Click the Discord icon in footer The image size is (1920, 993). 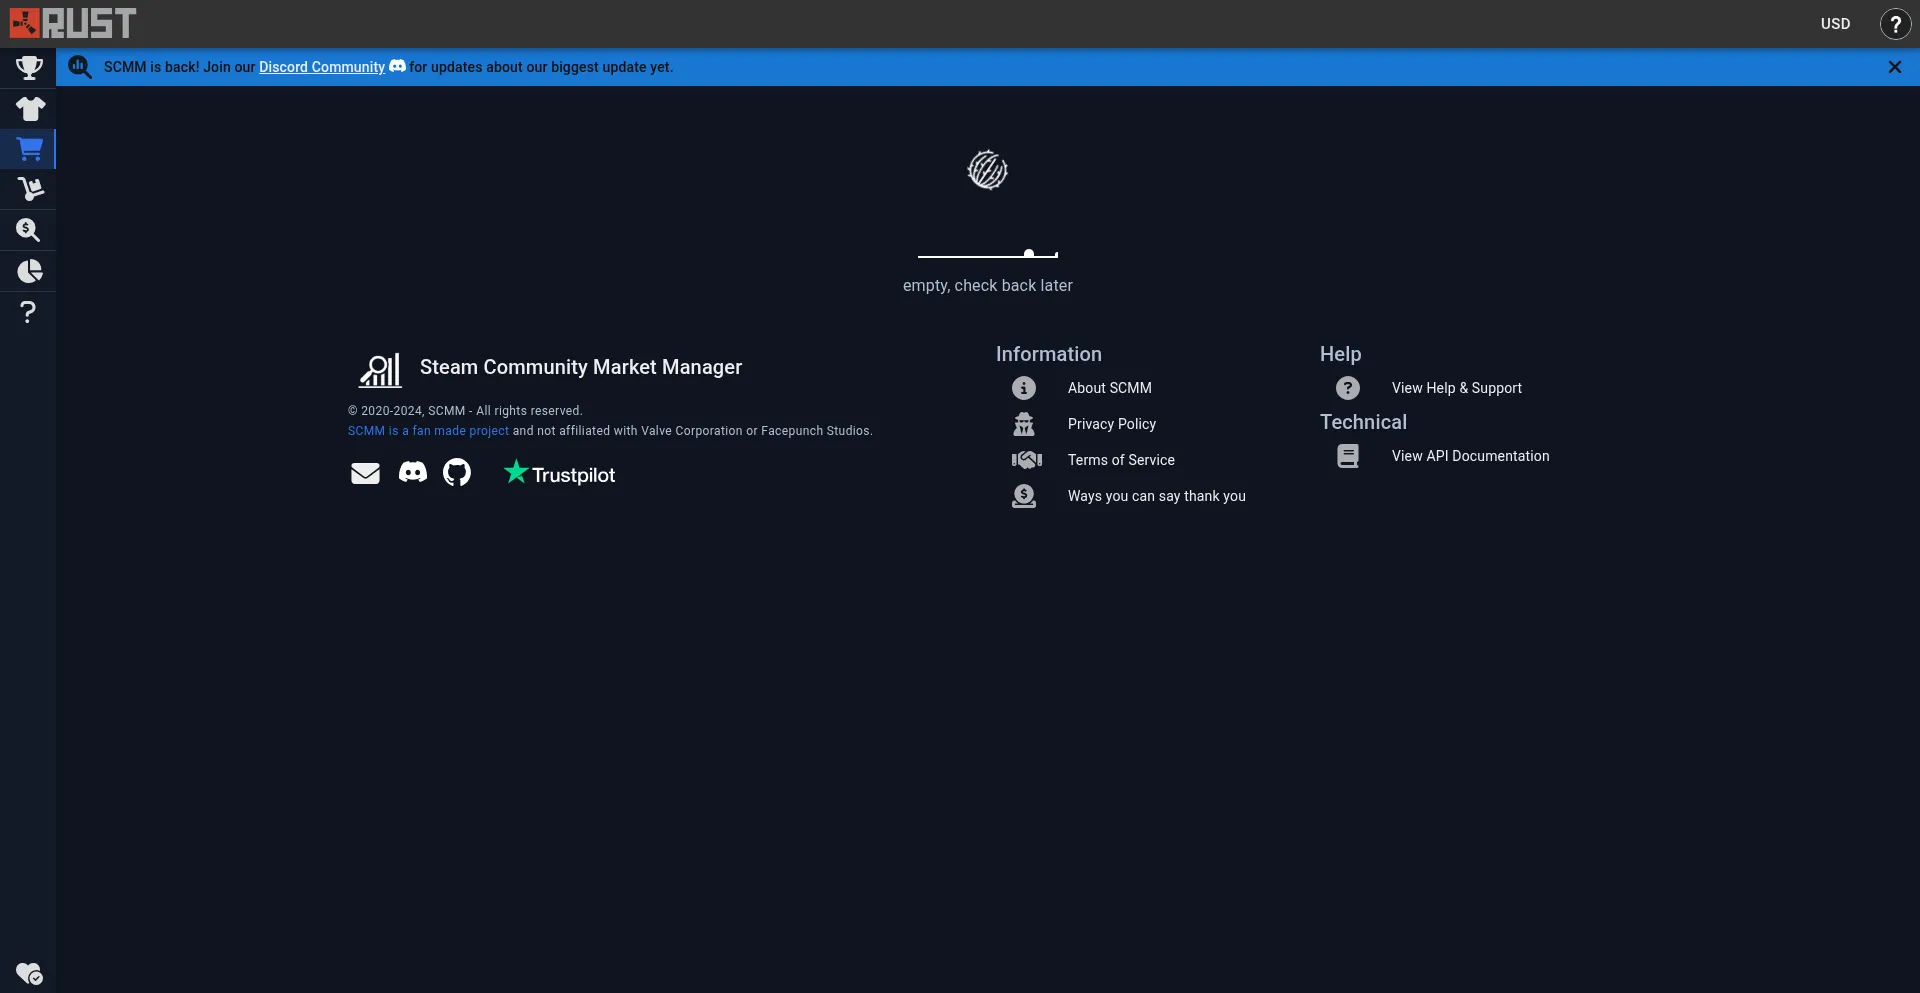[x=412, y=473]
